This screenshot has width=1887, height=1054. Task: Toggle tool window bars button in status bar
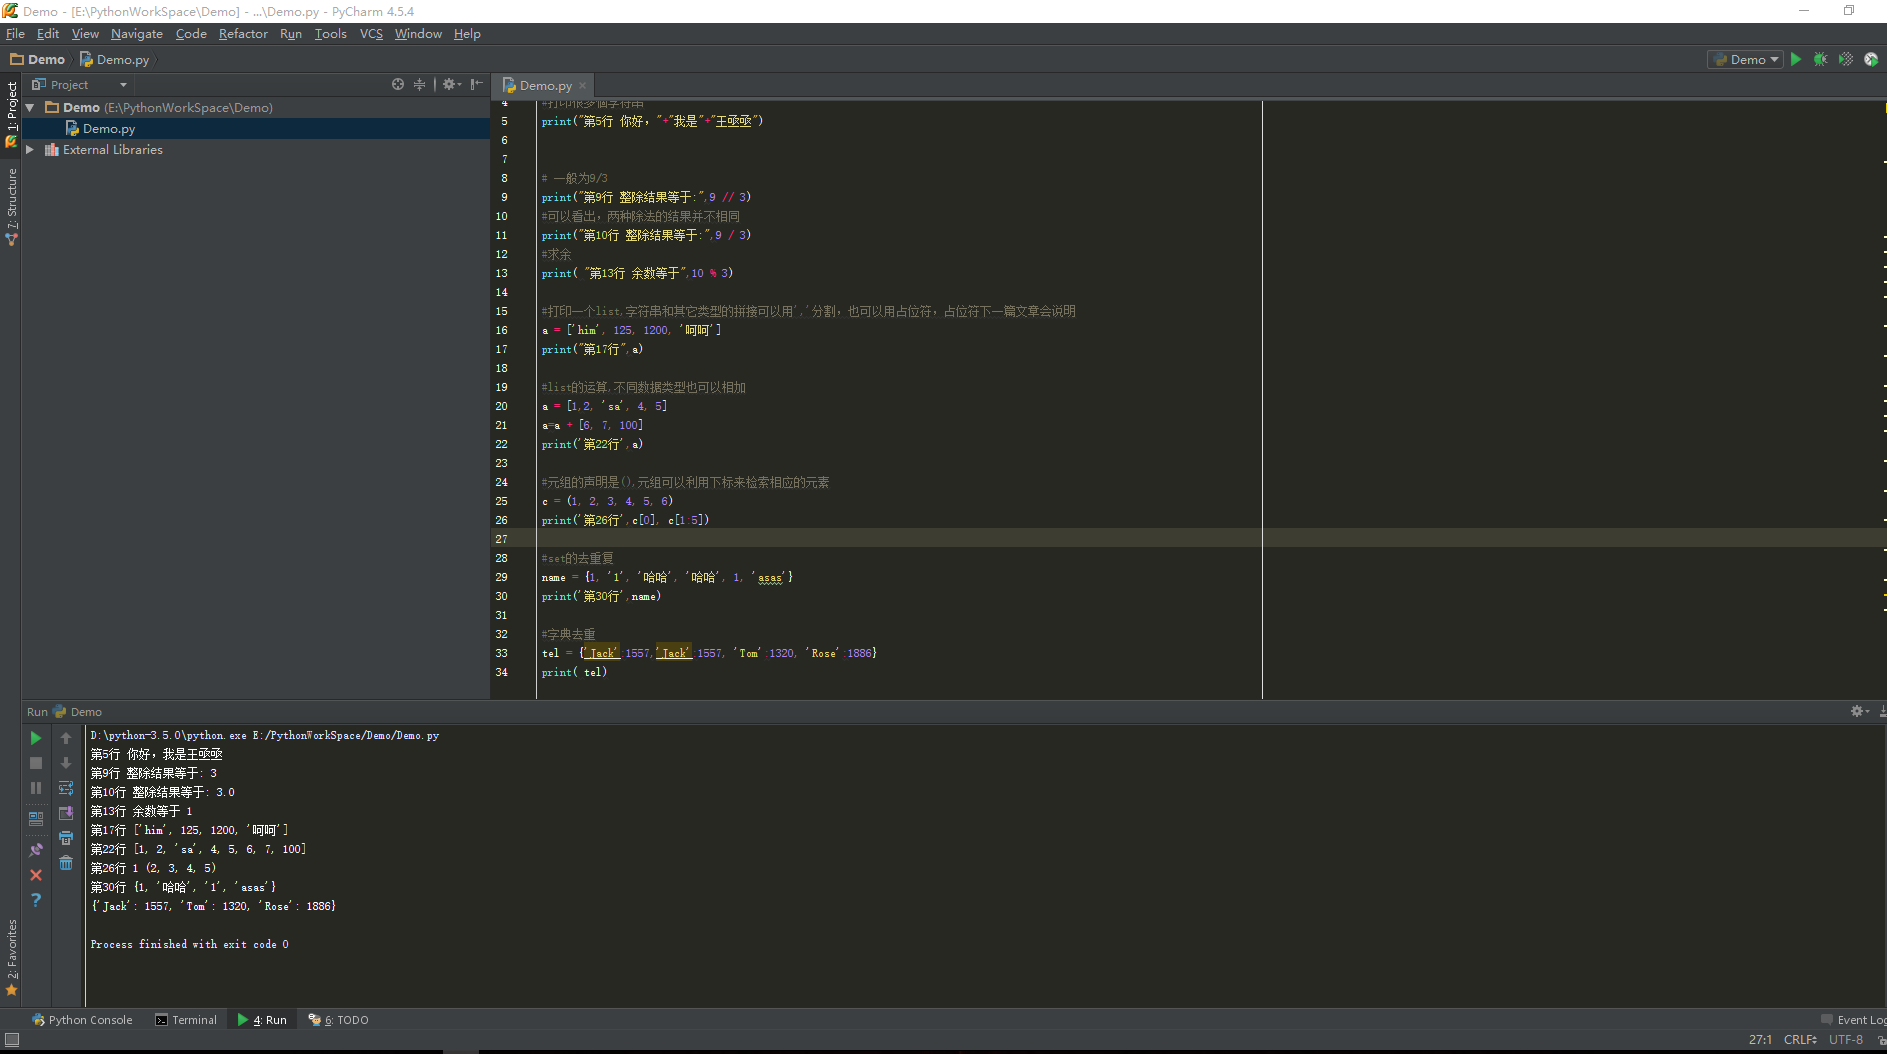[12, 1040]
